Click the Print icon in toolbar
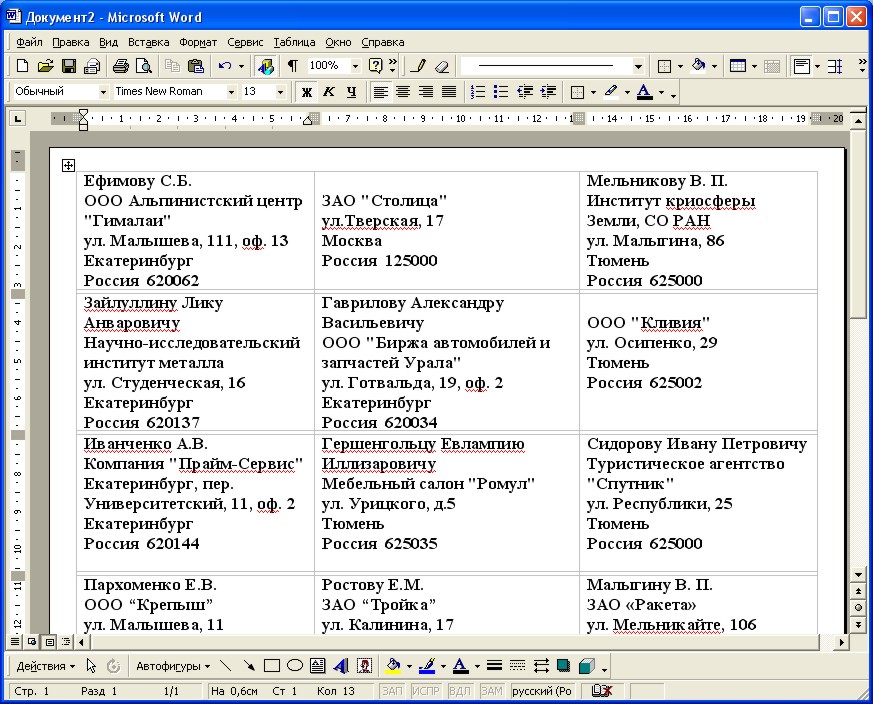The image size is (873, 704). (120, 66)
